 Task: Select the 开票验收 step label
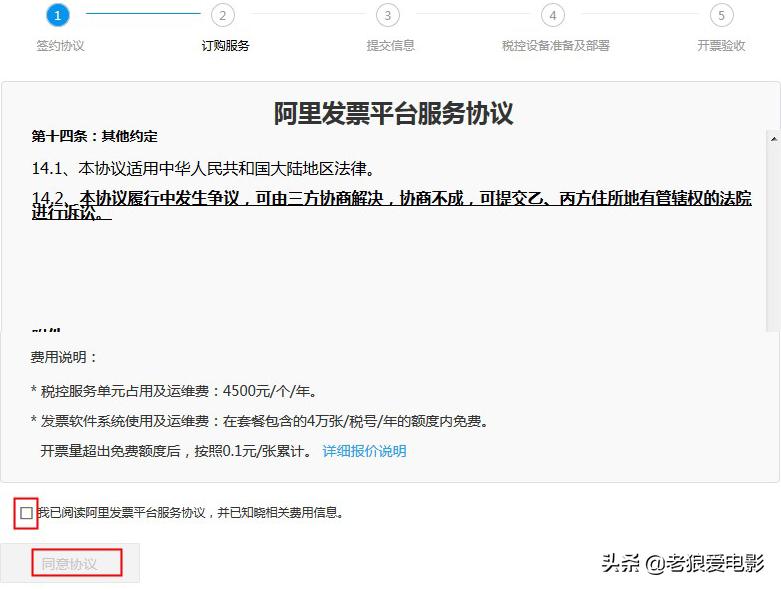click(x=721, y=45)
